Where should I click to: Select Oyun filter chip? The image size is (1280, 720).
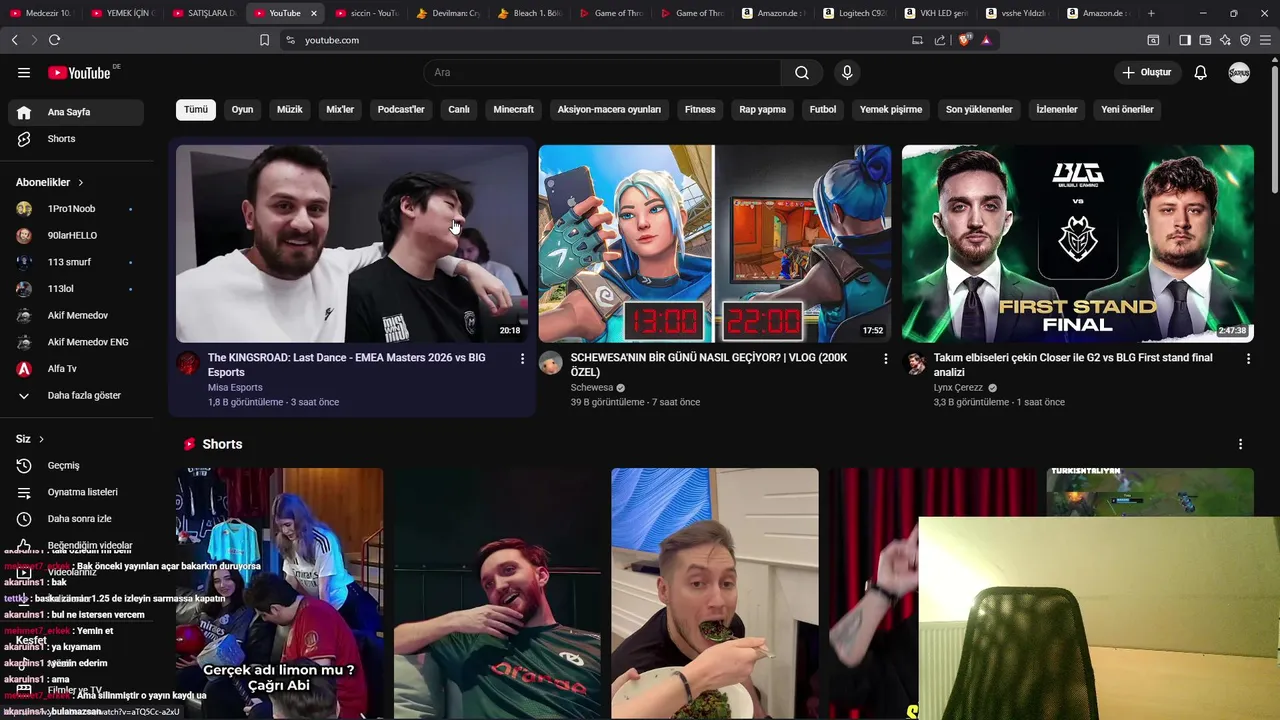coord(243,110)
